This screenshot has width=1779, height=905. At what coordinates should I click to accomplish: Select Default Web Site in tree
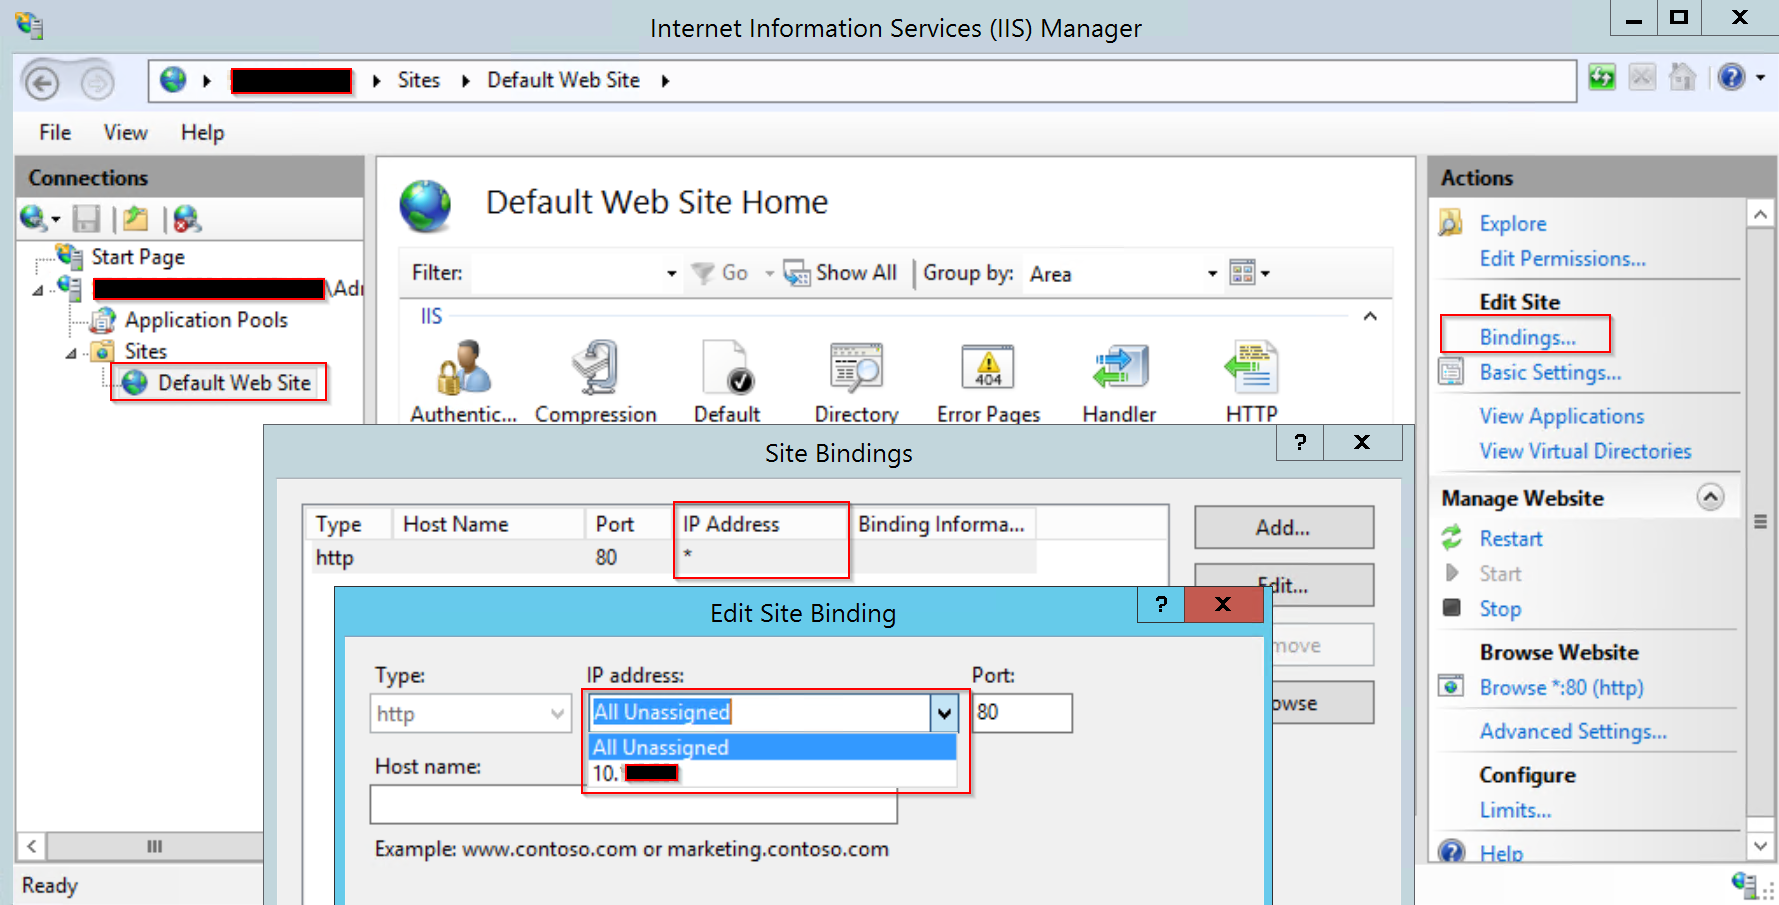coord(234,382)
